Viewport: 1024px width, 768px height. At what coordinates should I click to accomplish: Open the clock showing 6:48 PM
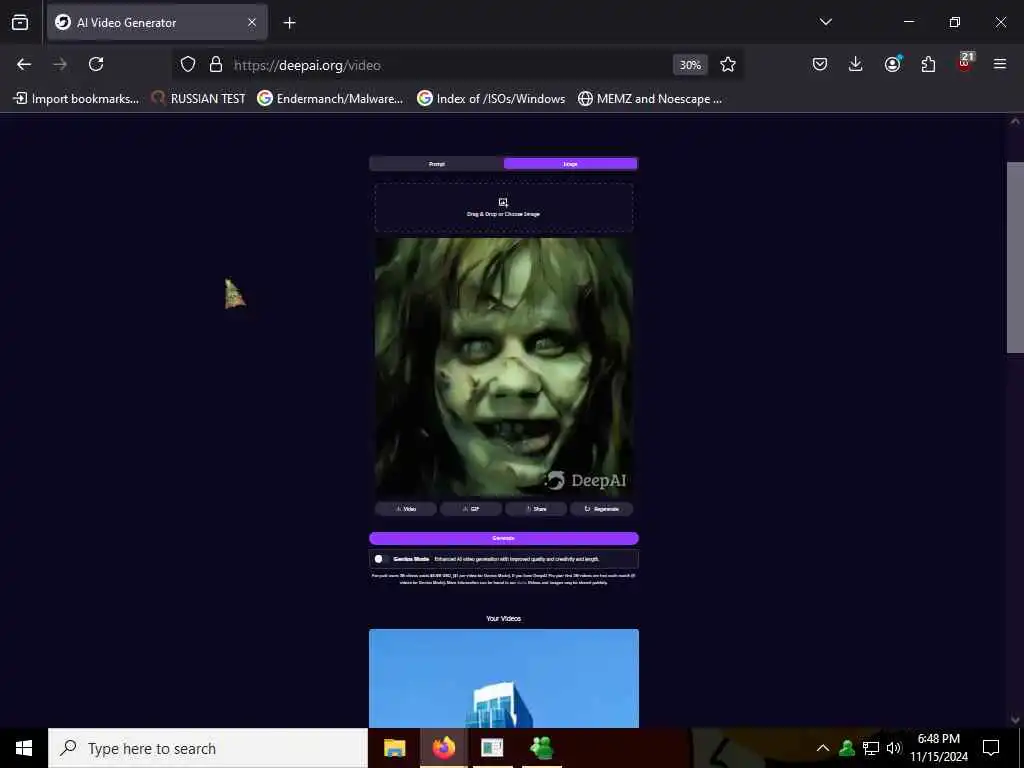939,748
